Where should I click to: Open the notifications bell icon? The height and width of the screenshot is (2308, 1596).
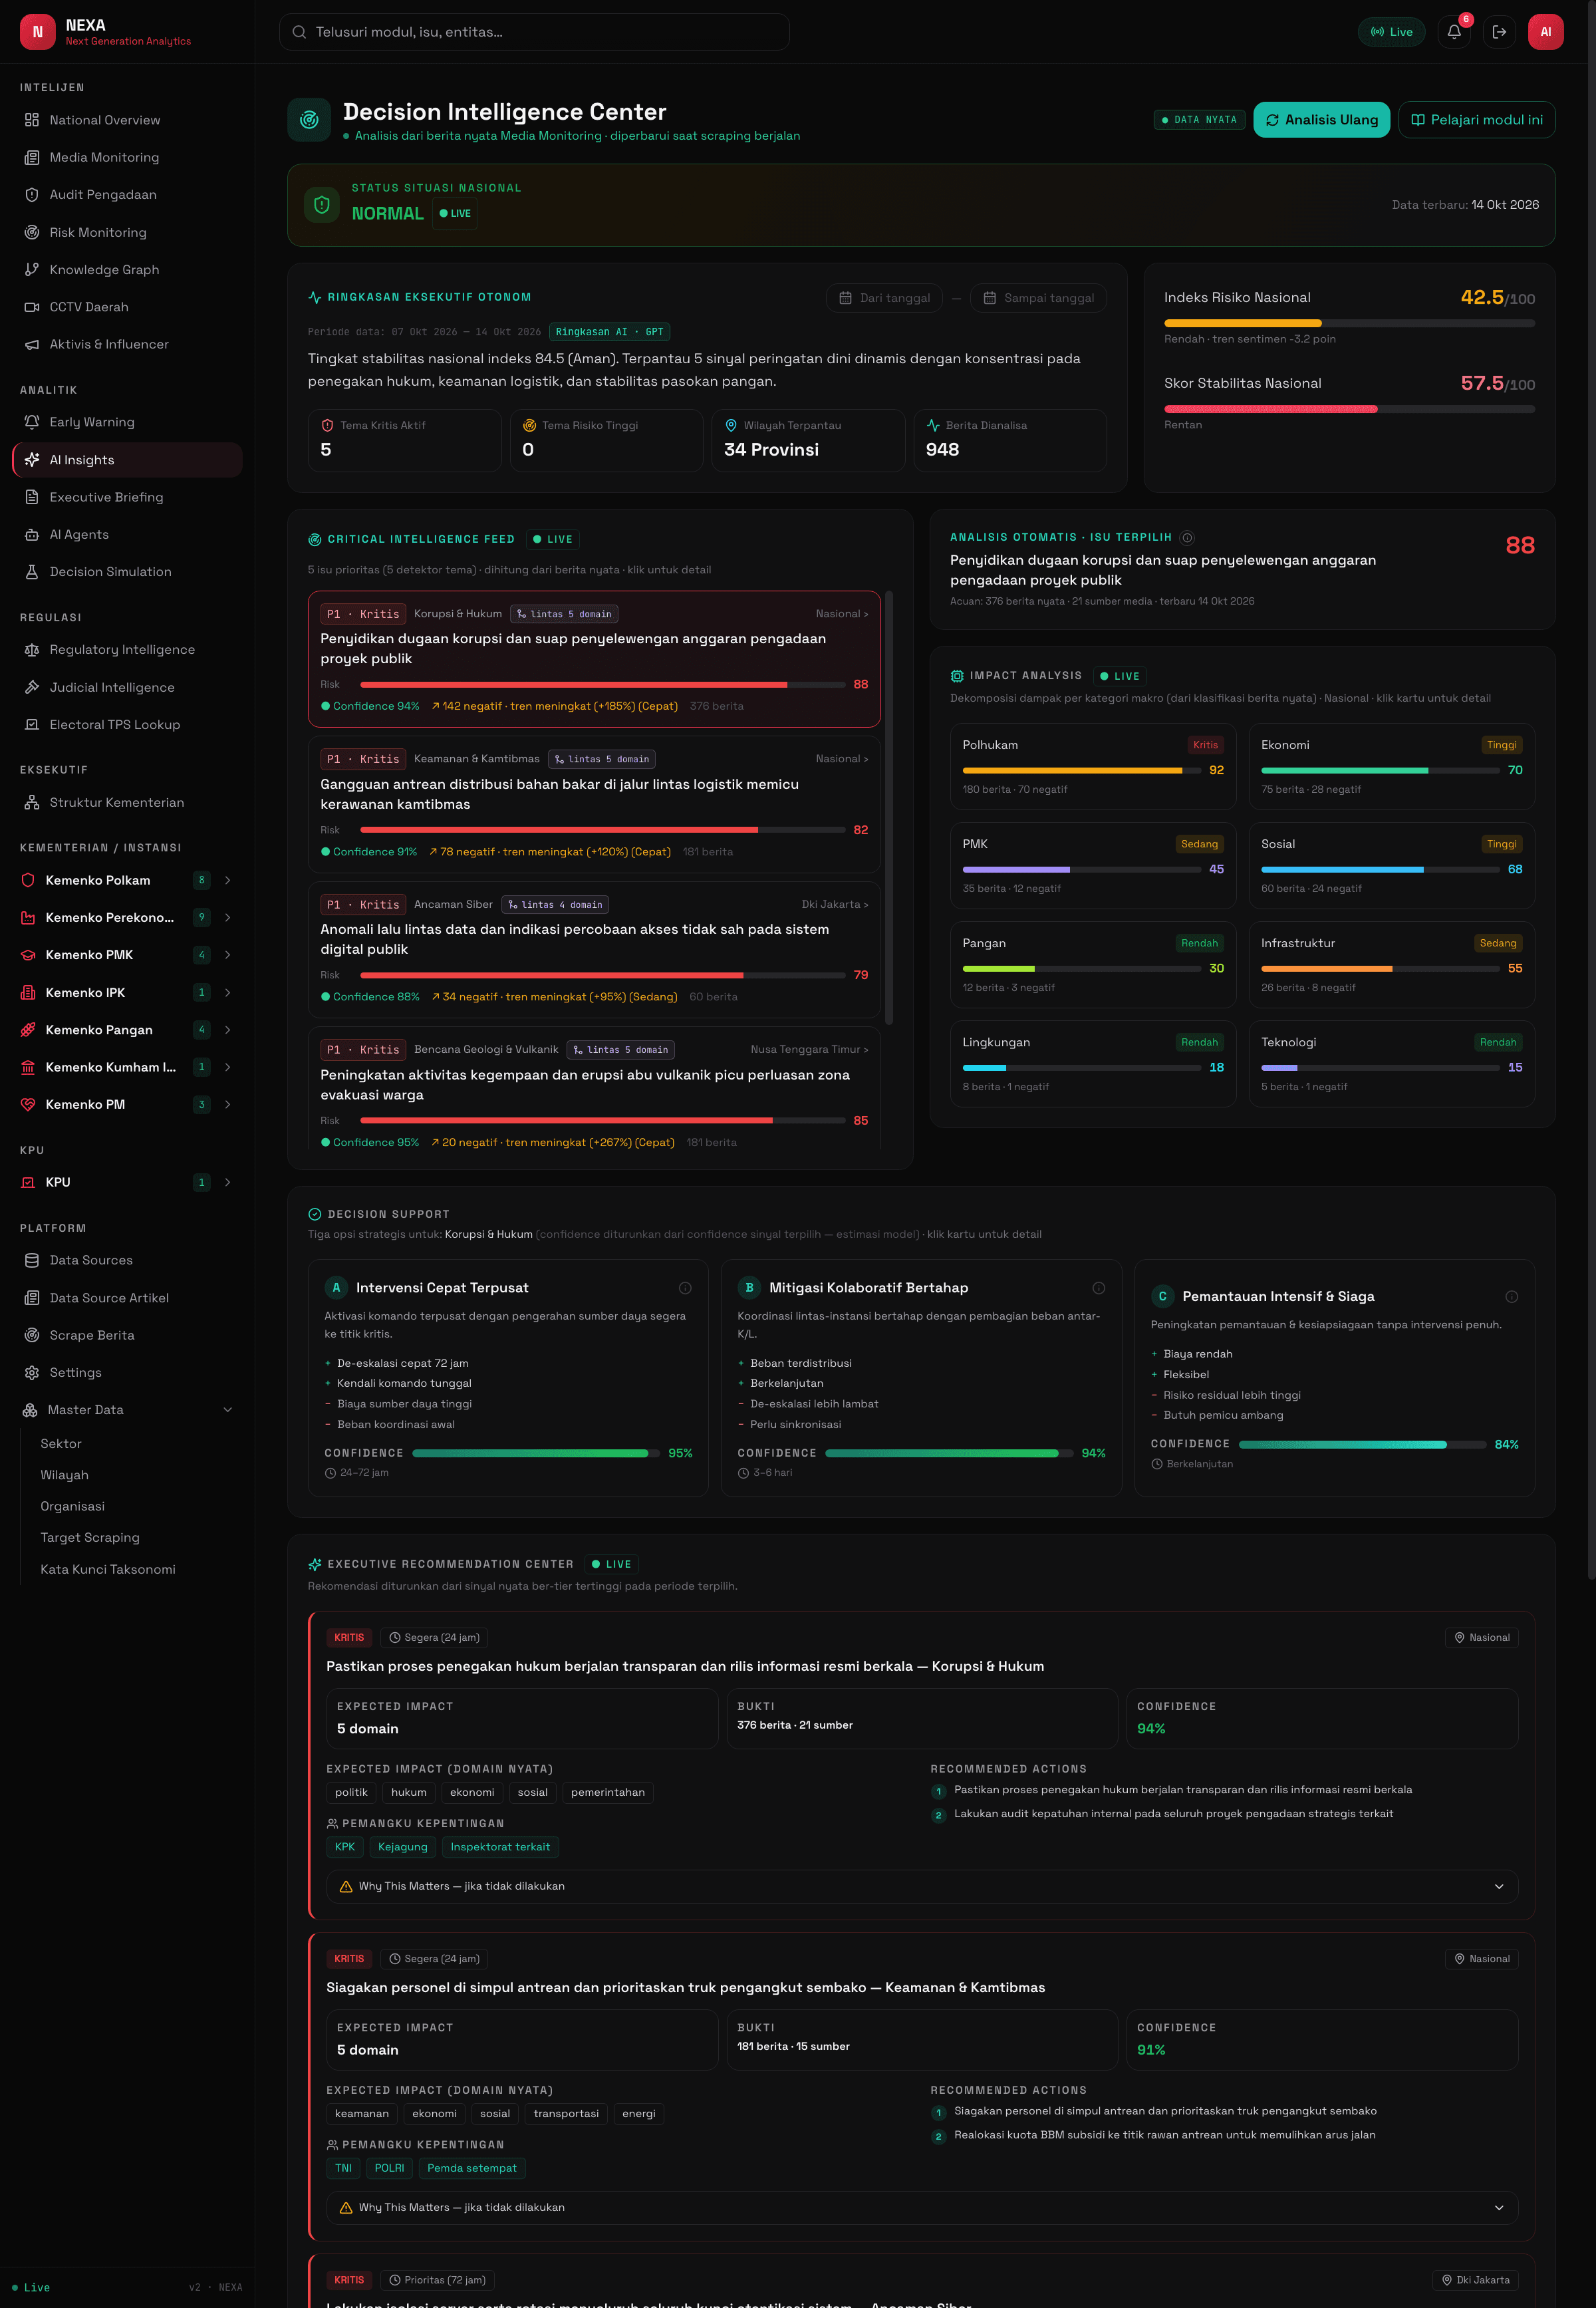coord(1454,32)
